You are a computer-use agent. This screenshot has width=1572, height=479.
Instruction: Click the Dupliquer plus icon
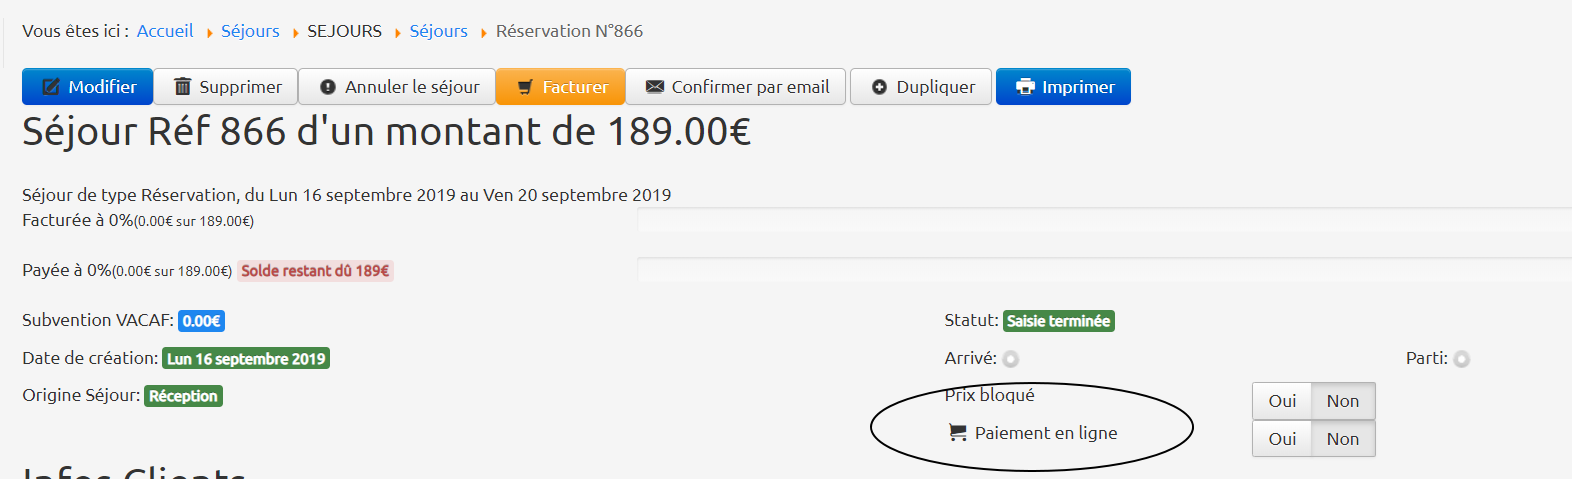879,87
